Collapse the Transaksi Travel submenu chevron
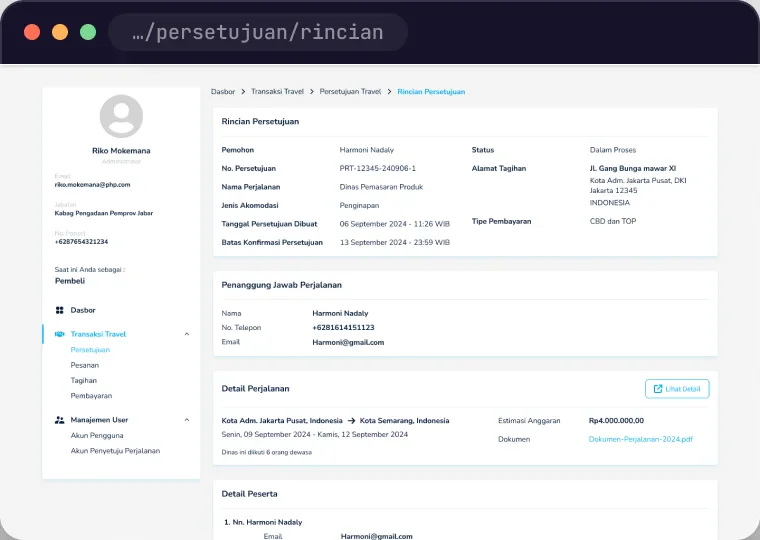Viewport: 760px width, 540px height. [x=187, y=334]
